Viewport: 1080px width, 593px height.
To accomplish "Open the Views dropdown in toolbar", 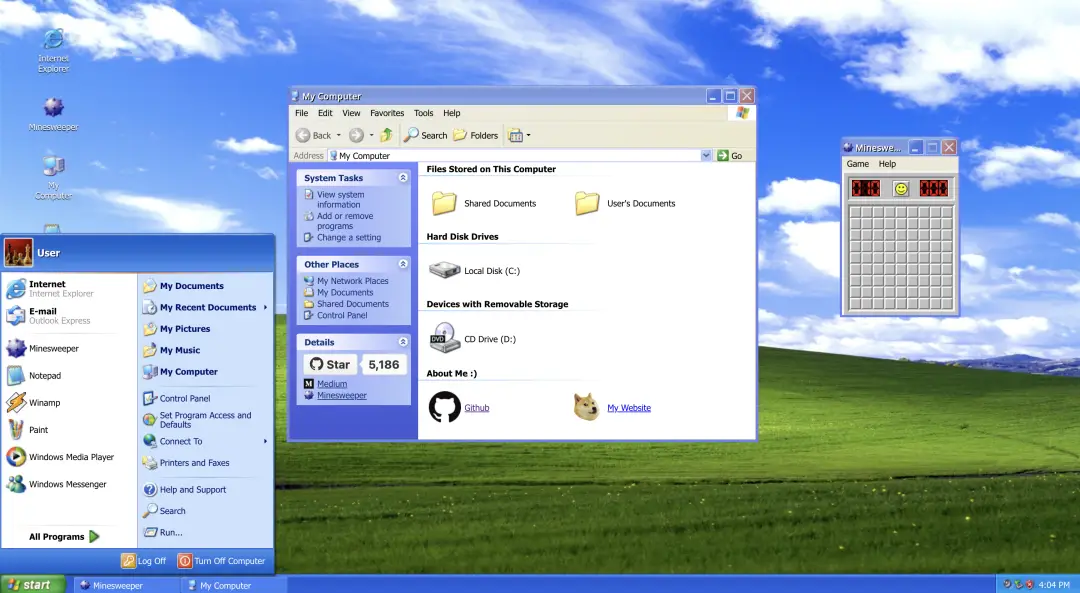I will tap(518, 135).
